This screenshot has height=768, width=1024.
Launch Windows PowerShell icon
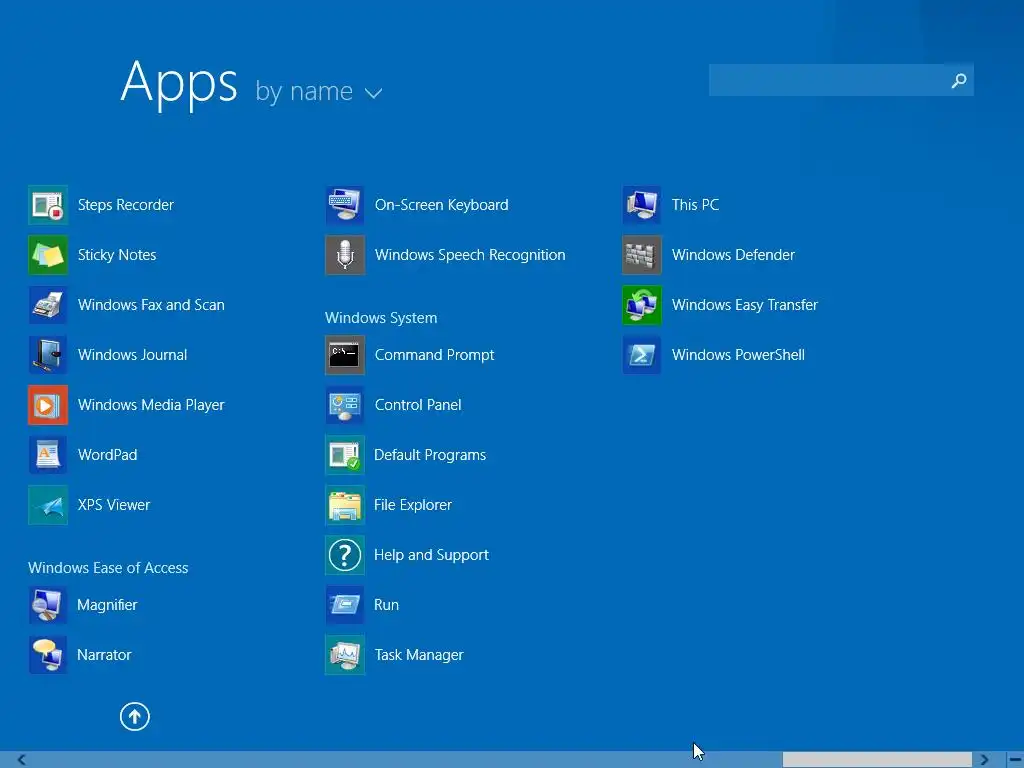point(642,355)
